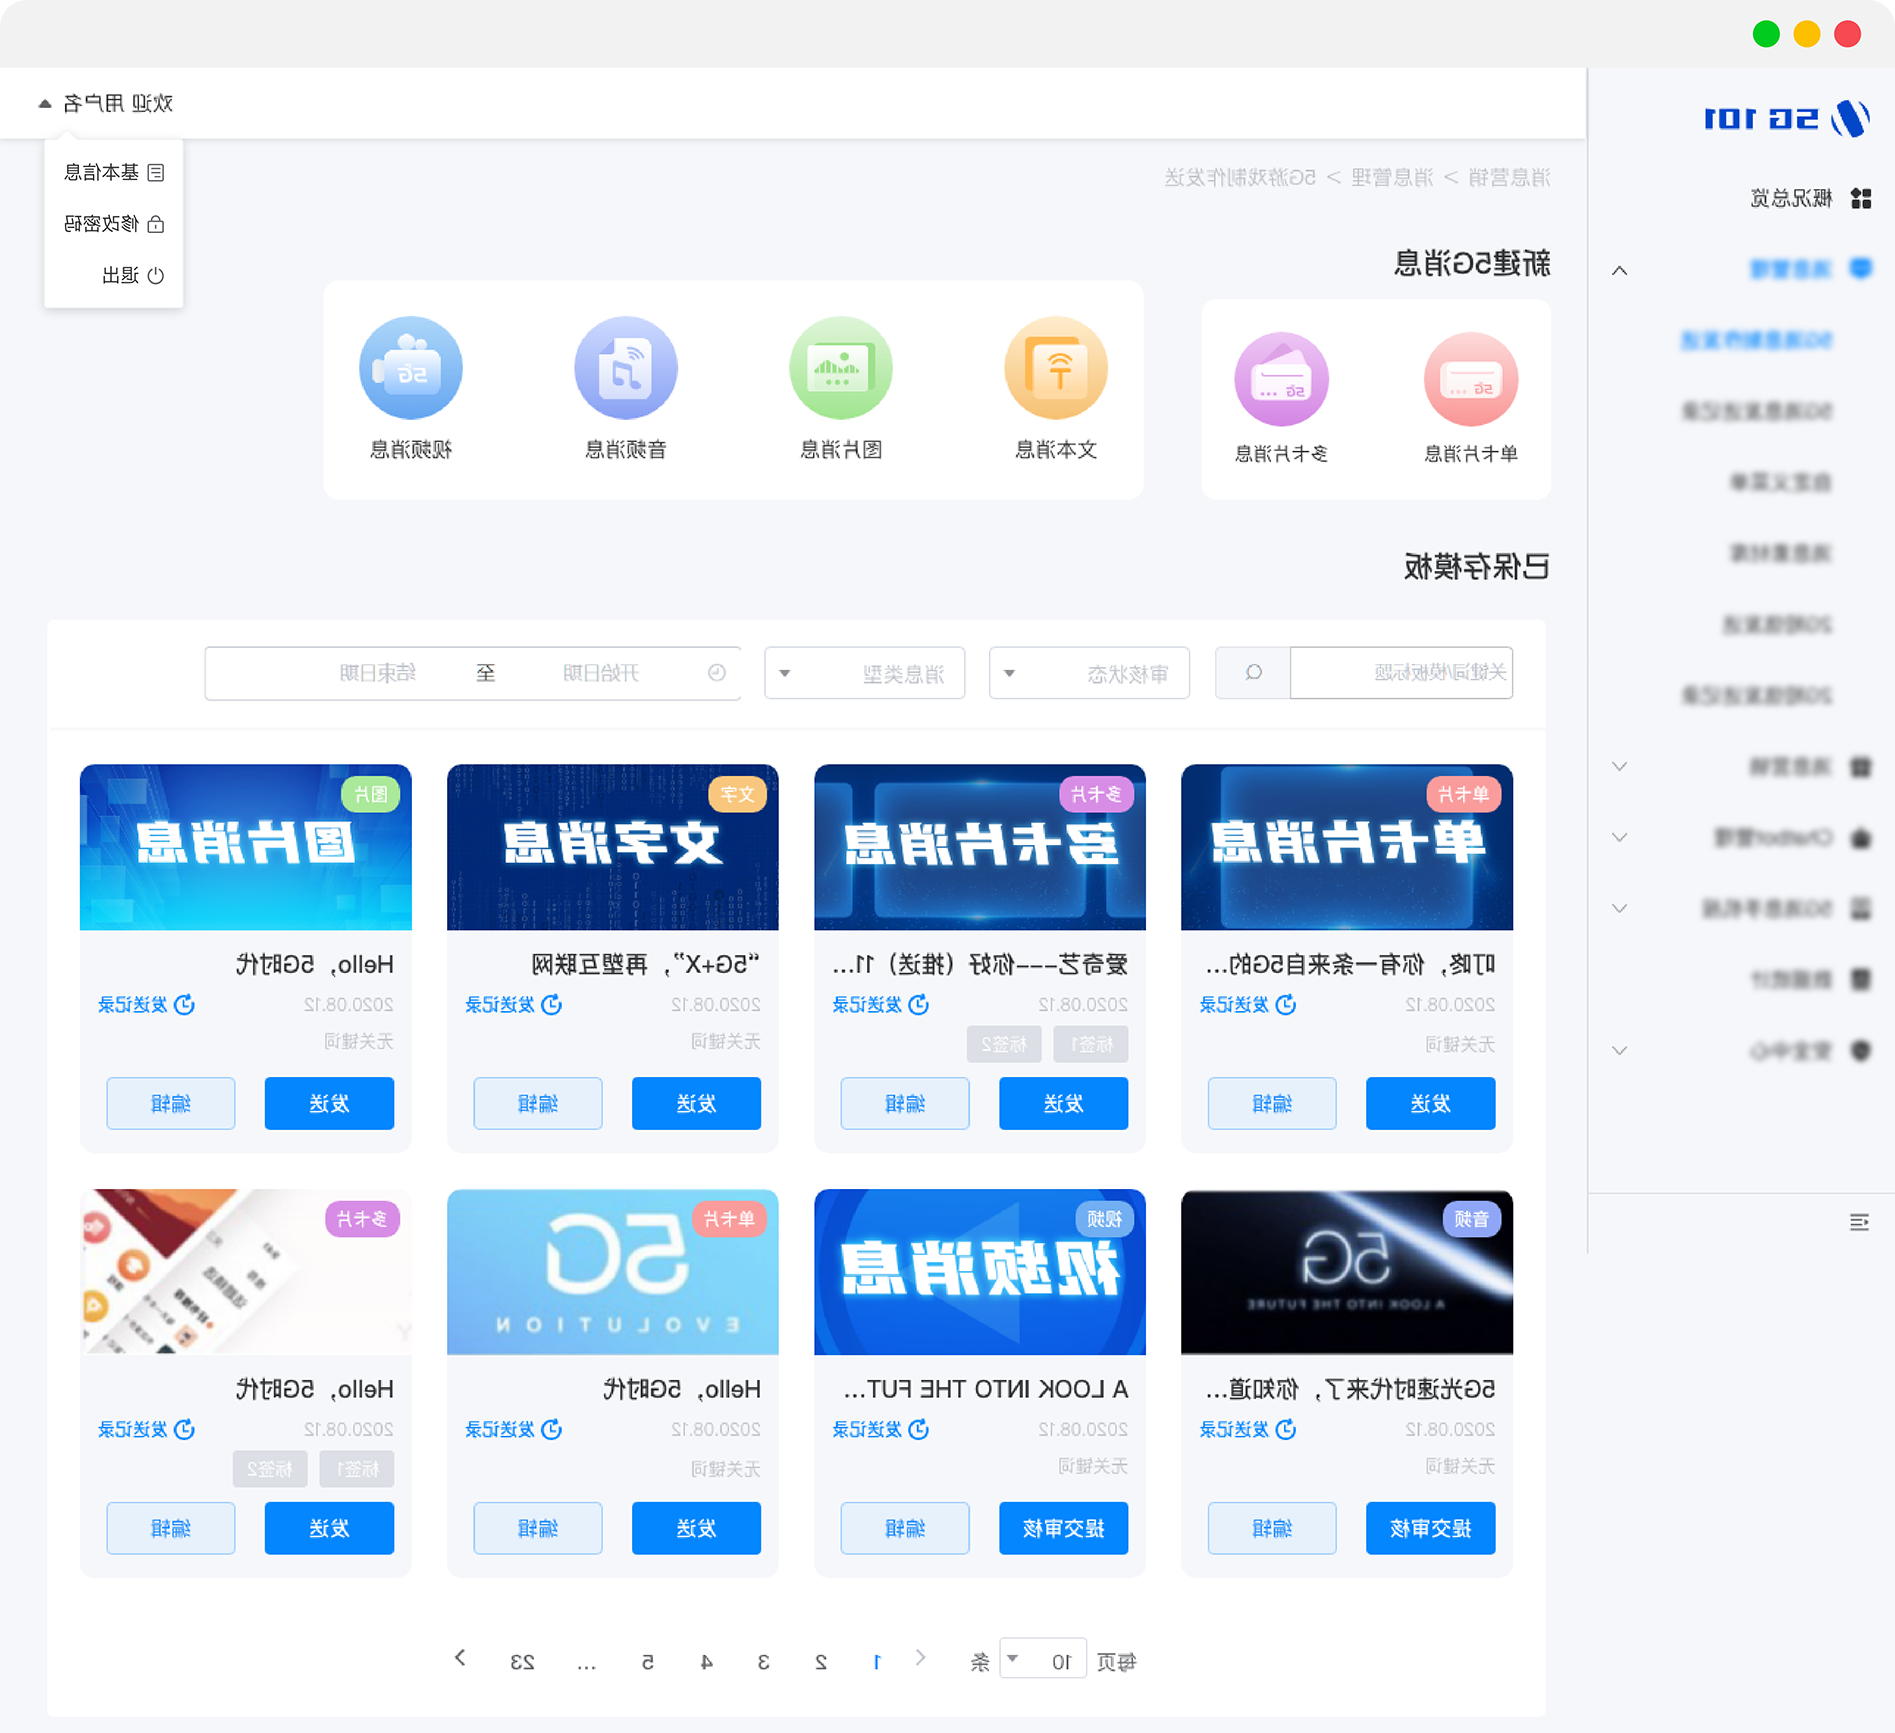Choose 修改密码 in the user menu
The width and height of the screenshot is (1895, 1733).
[x=113, y=224]
